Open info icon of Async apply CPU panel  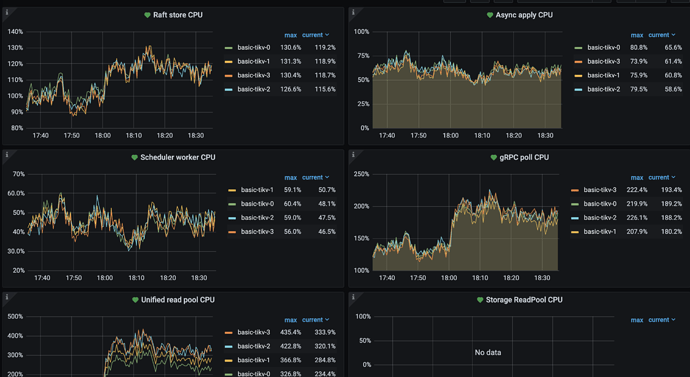(x=352, y=12)
